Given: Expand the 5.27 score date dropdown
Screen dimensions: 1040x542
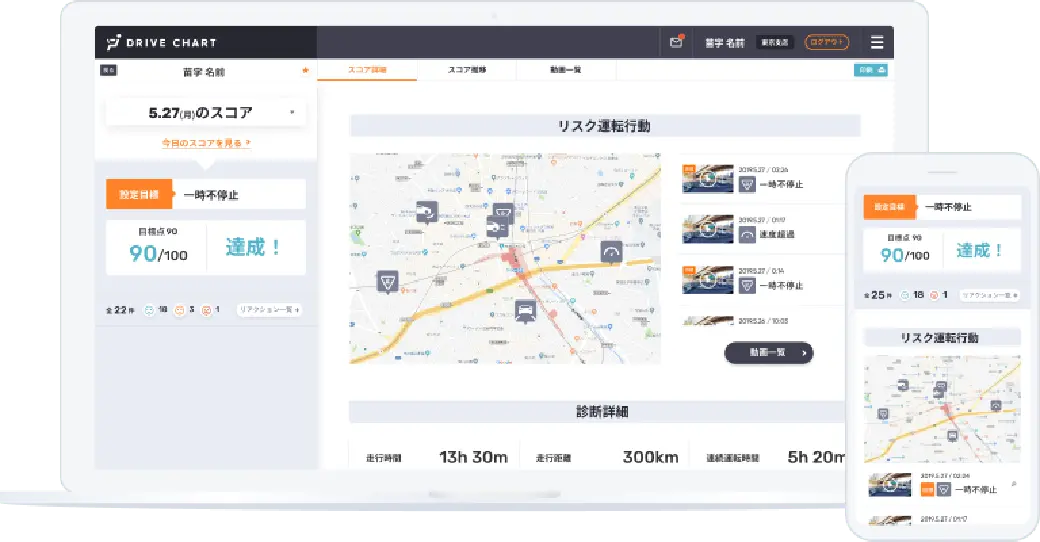Looking at the screenshot, I should [292, 112].
